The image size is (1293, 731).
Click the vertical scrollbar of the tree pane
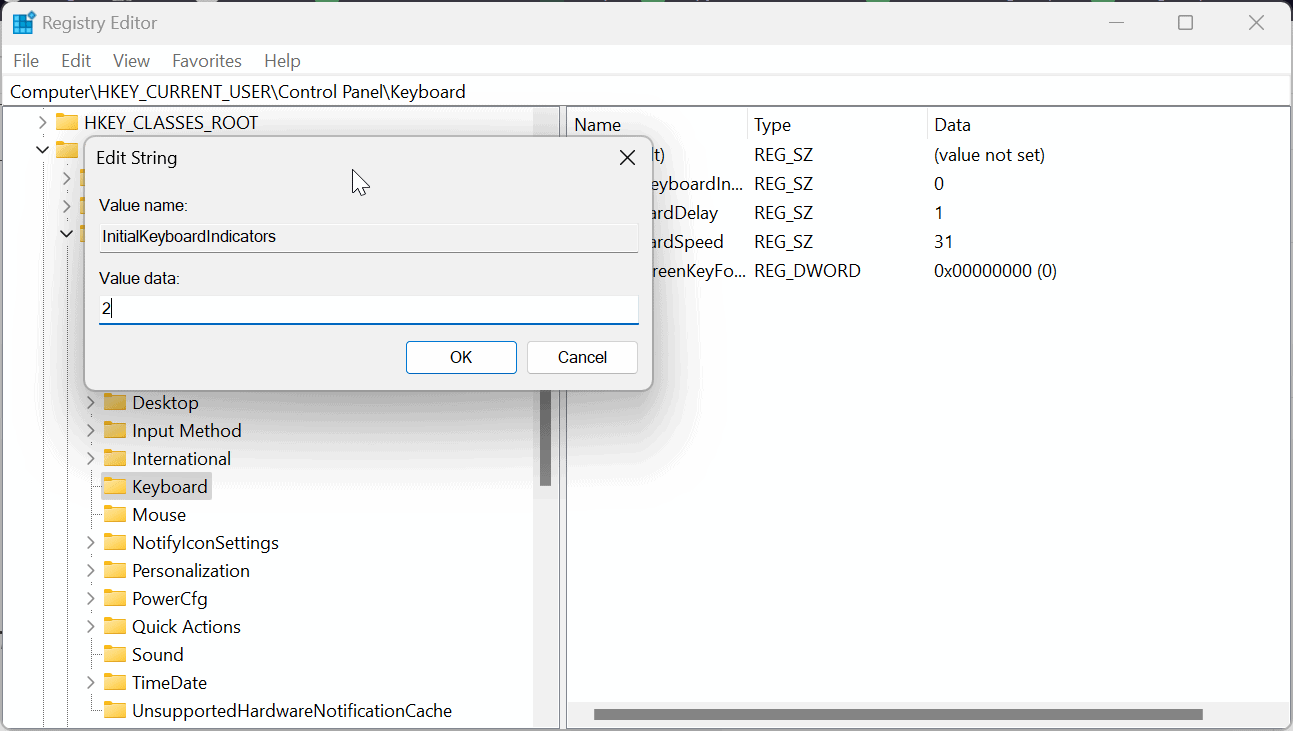pos(545,437)
